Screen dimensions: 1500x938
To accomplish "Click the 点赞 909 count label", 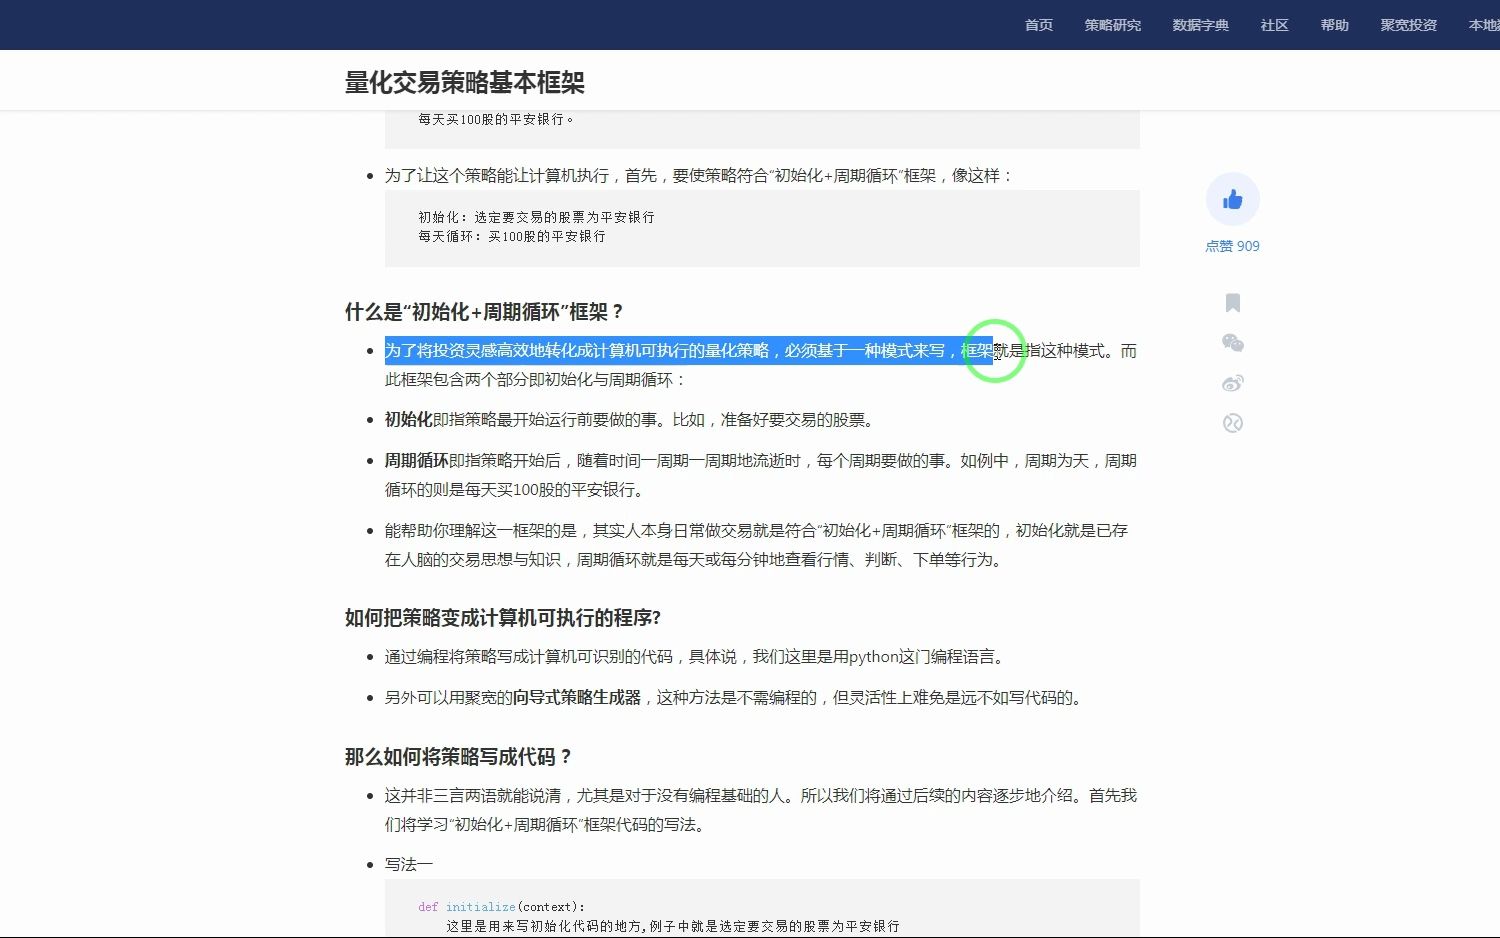I will pos(1232,246).
